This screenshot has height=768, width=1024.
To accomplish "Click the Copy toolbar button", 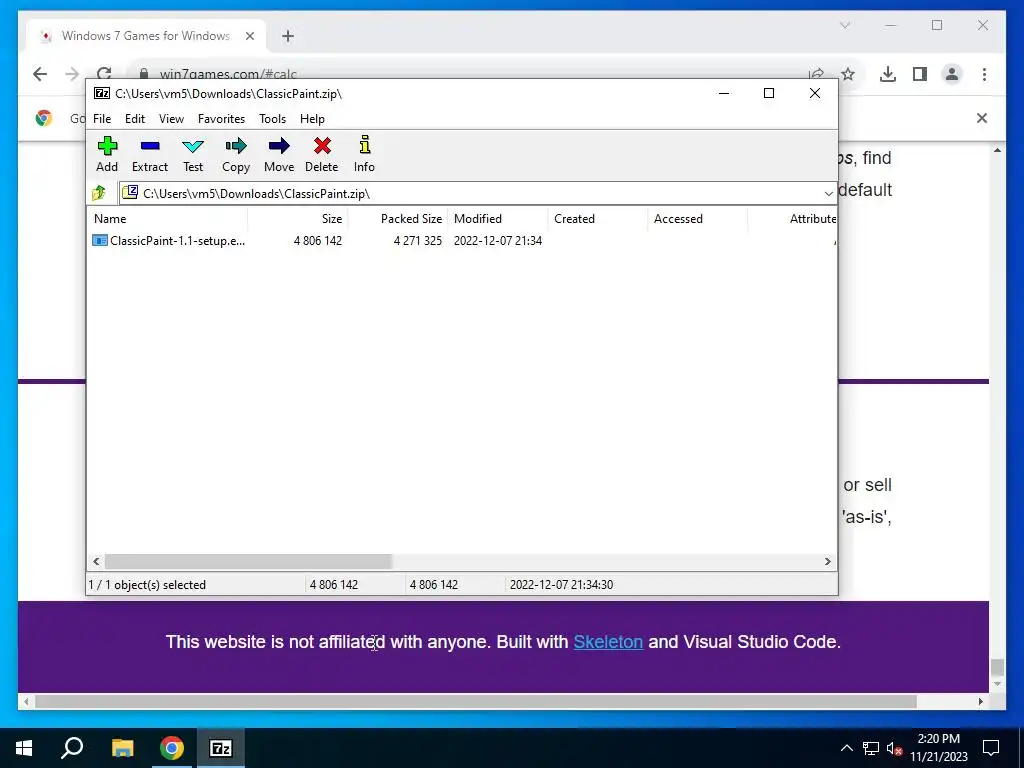I will click(236, 154).
